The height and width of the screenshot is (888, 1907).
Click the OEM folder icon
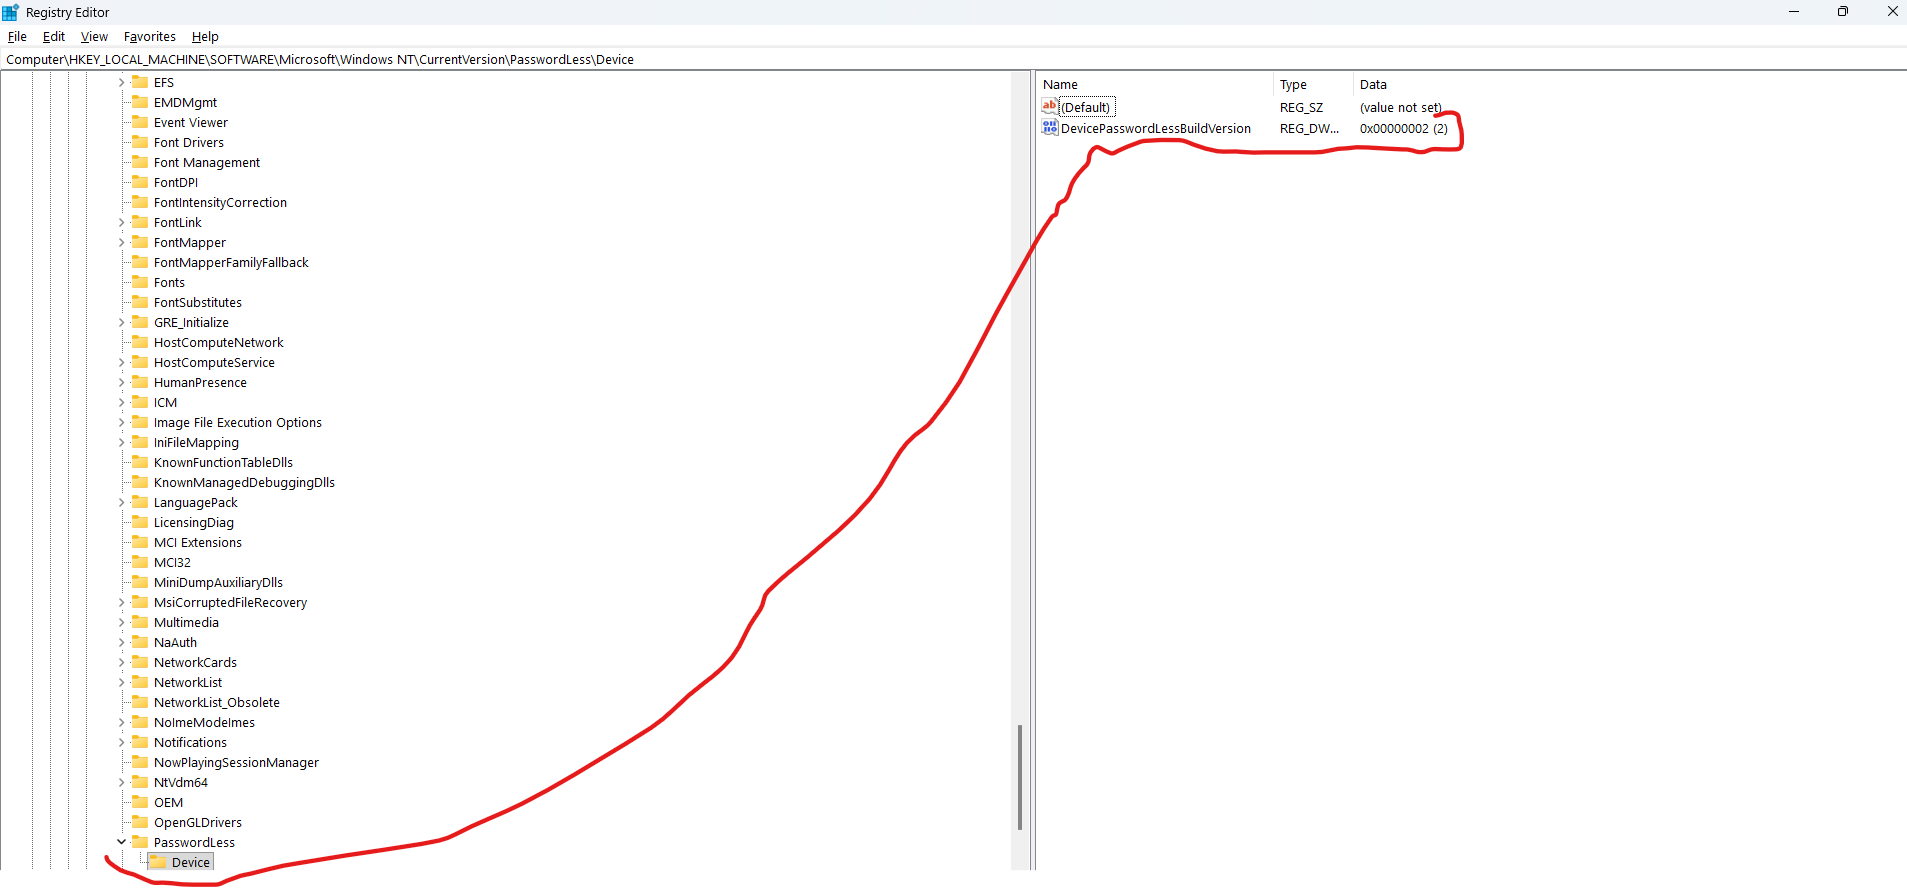(x=140, y=802)
